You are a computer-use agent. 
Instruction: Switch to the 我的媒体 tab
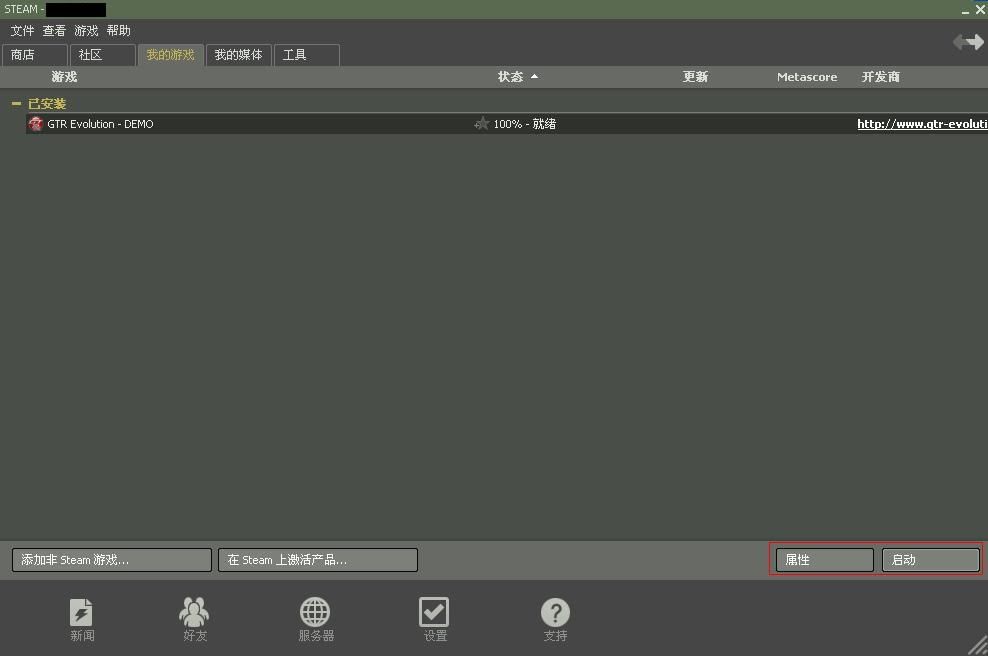[239, 55]
